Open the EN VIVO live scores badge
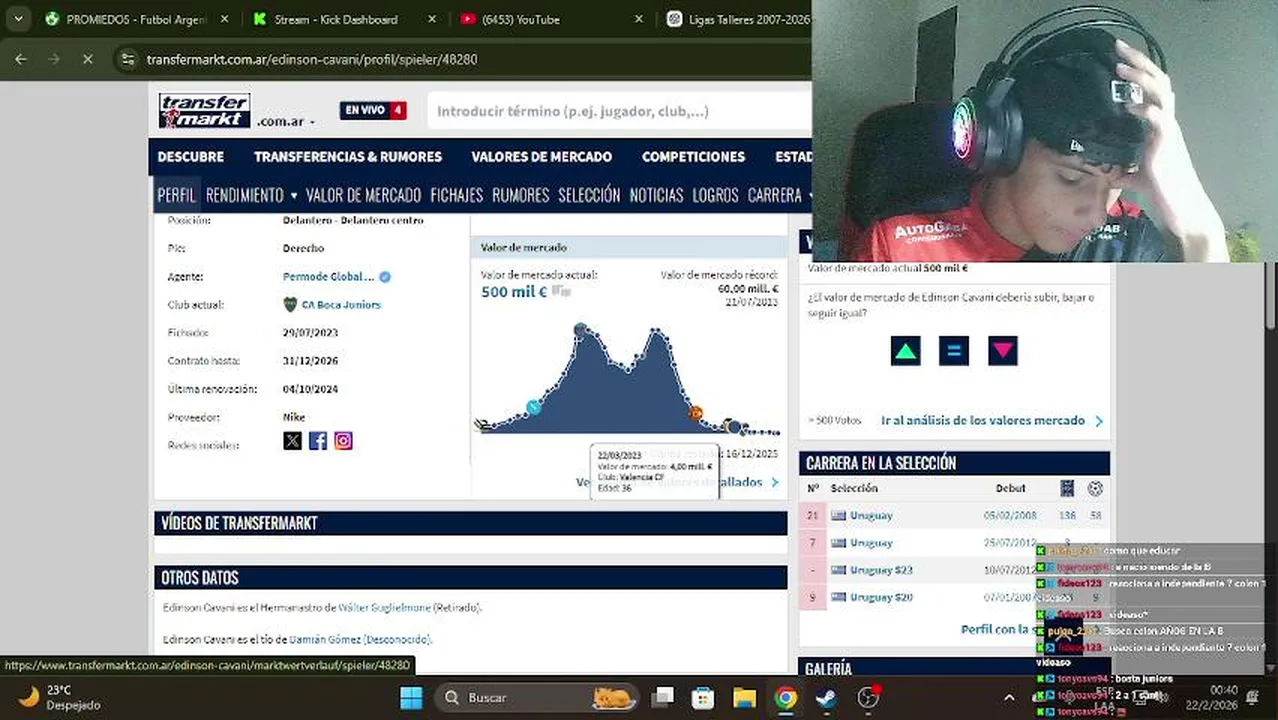Image resolution: width=1278 pixels, height=720 pixels. tap(373, 111)
